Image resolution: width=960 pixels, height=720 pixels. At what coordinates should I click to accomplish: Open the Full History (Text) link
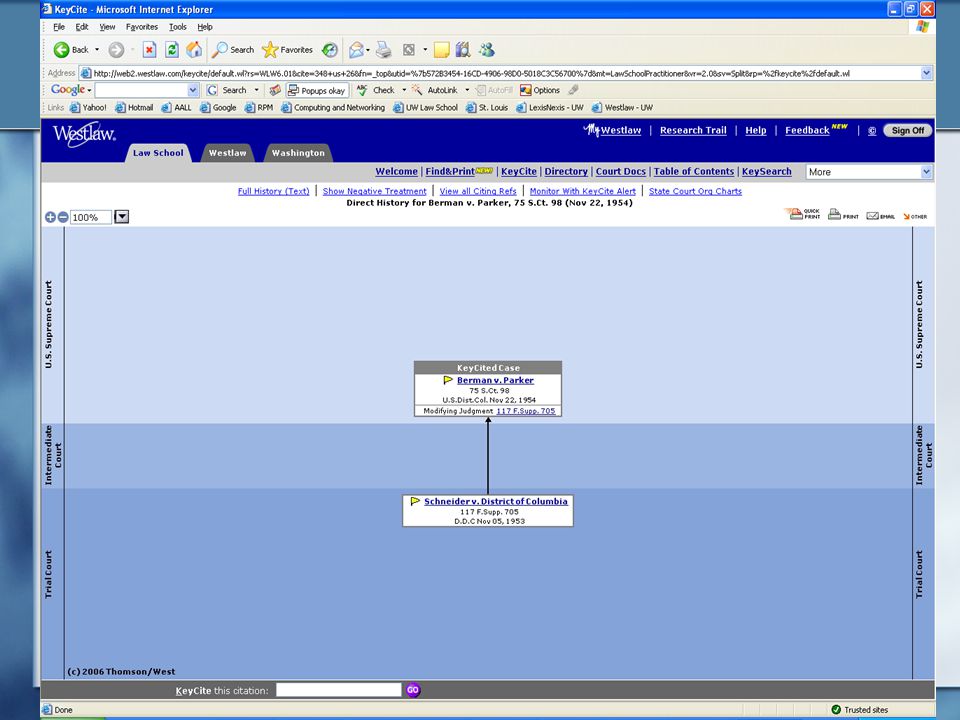274,191
